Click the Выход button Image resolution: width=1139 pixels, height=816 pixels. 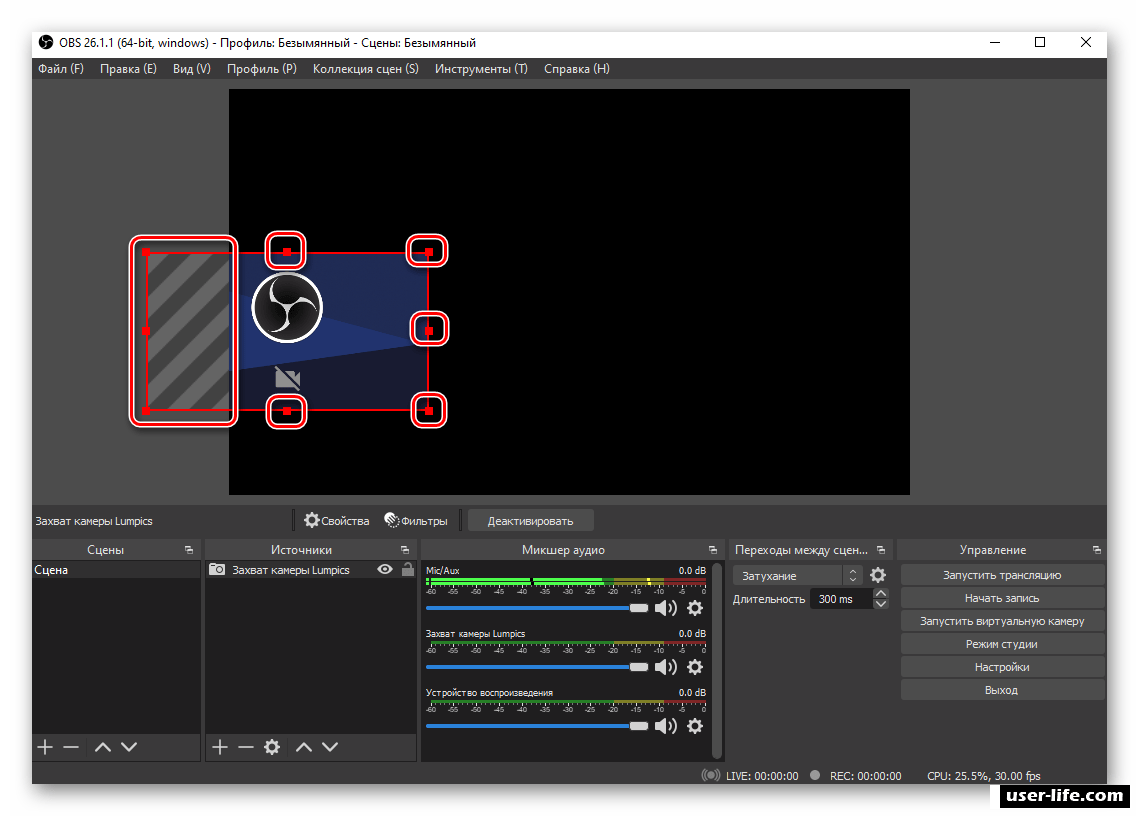pyautogui.click(x=1002, y=690)
